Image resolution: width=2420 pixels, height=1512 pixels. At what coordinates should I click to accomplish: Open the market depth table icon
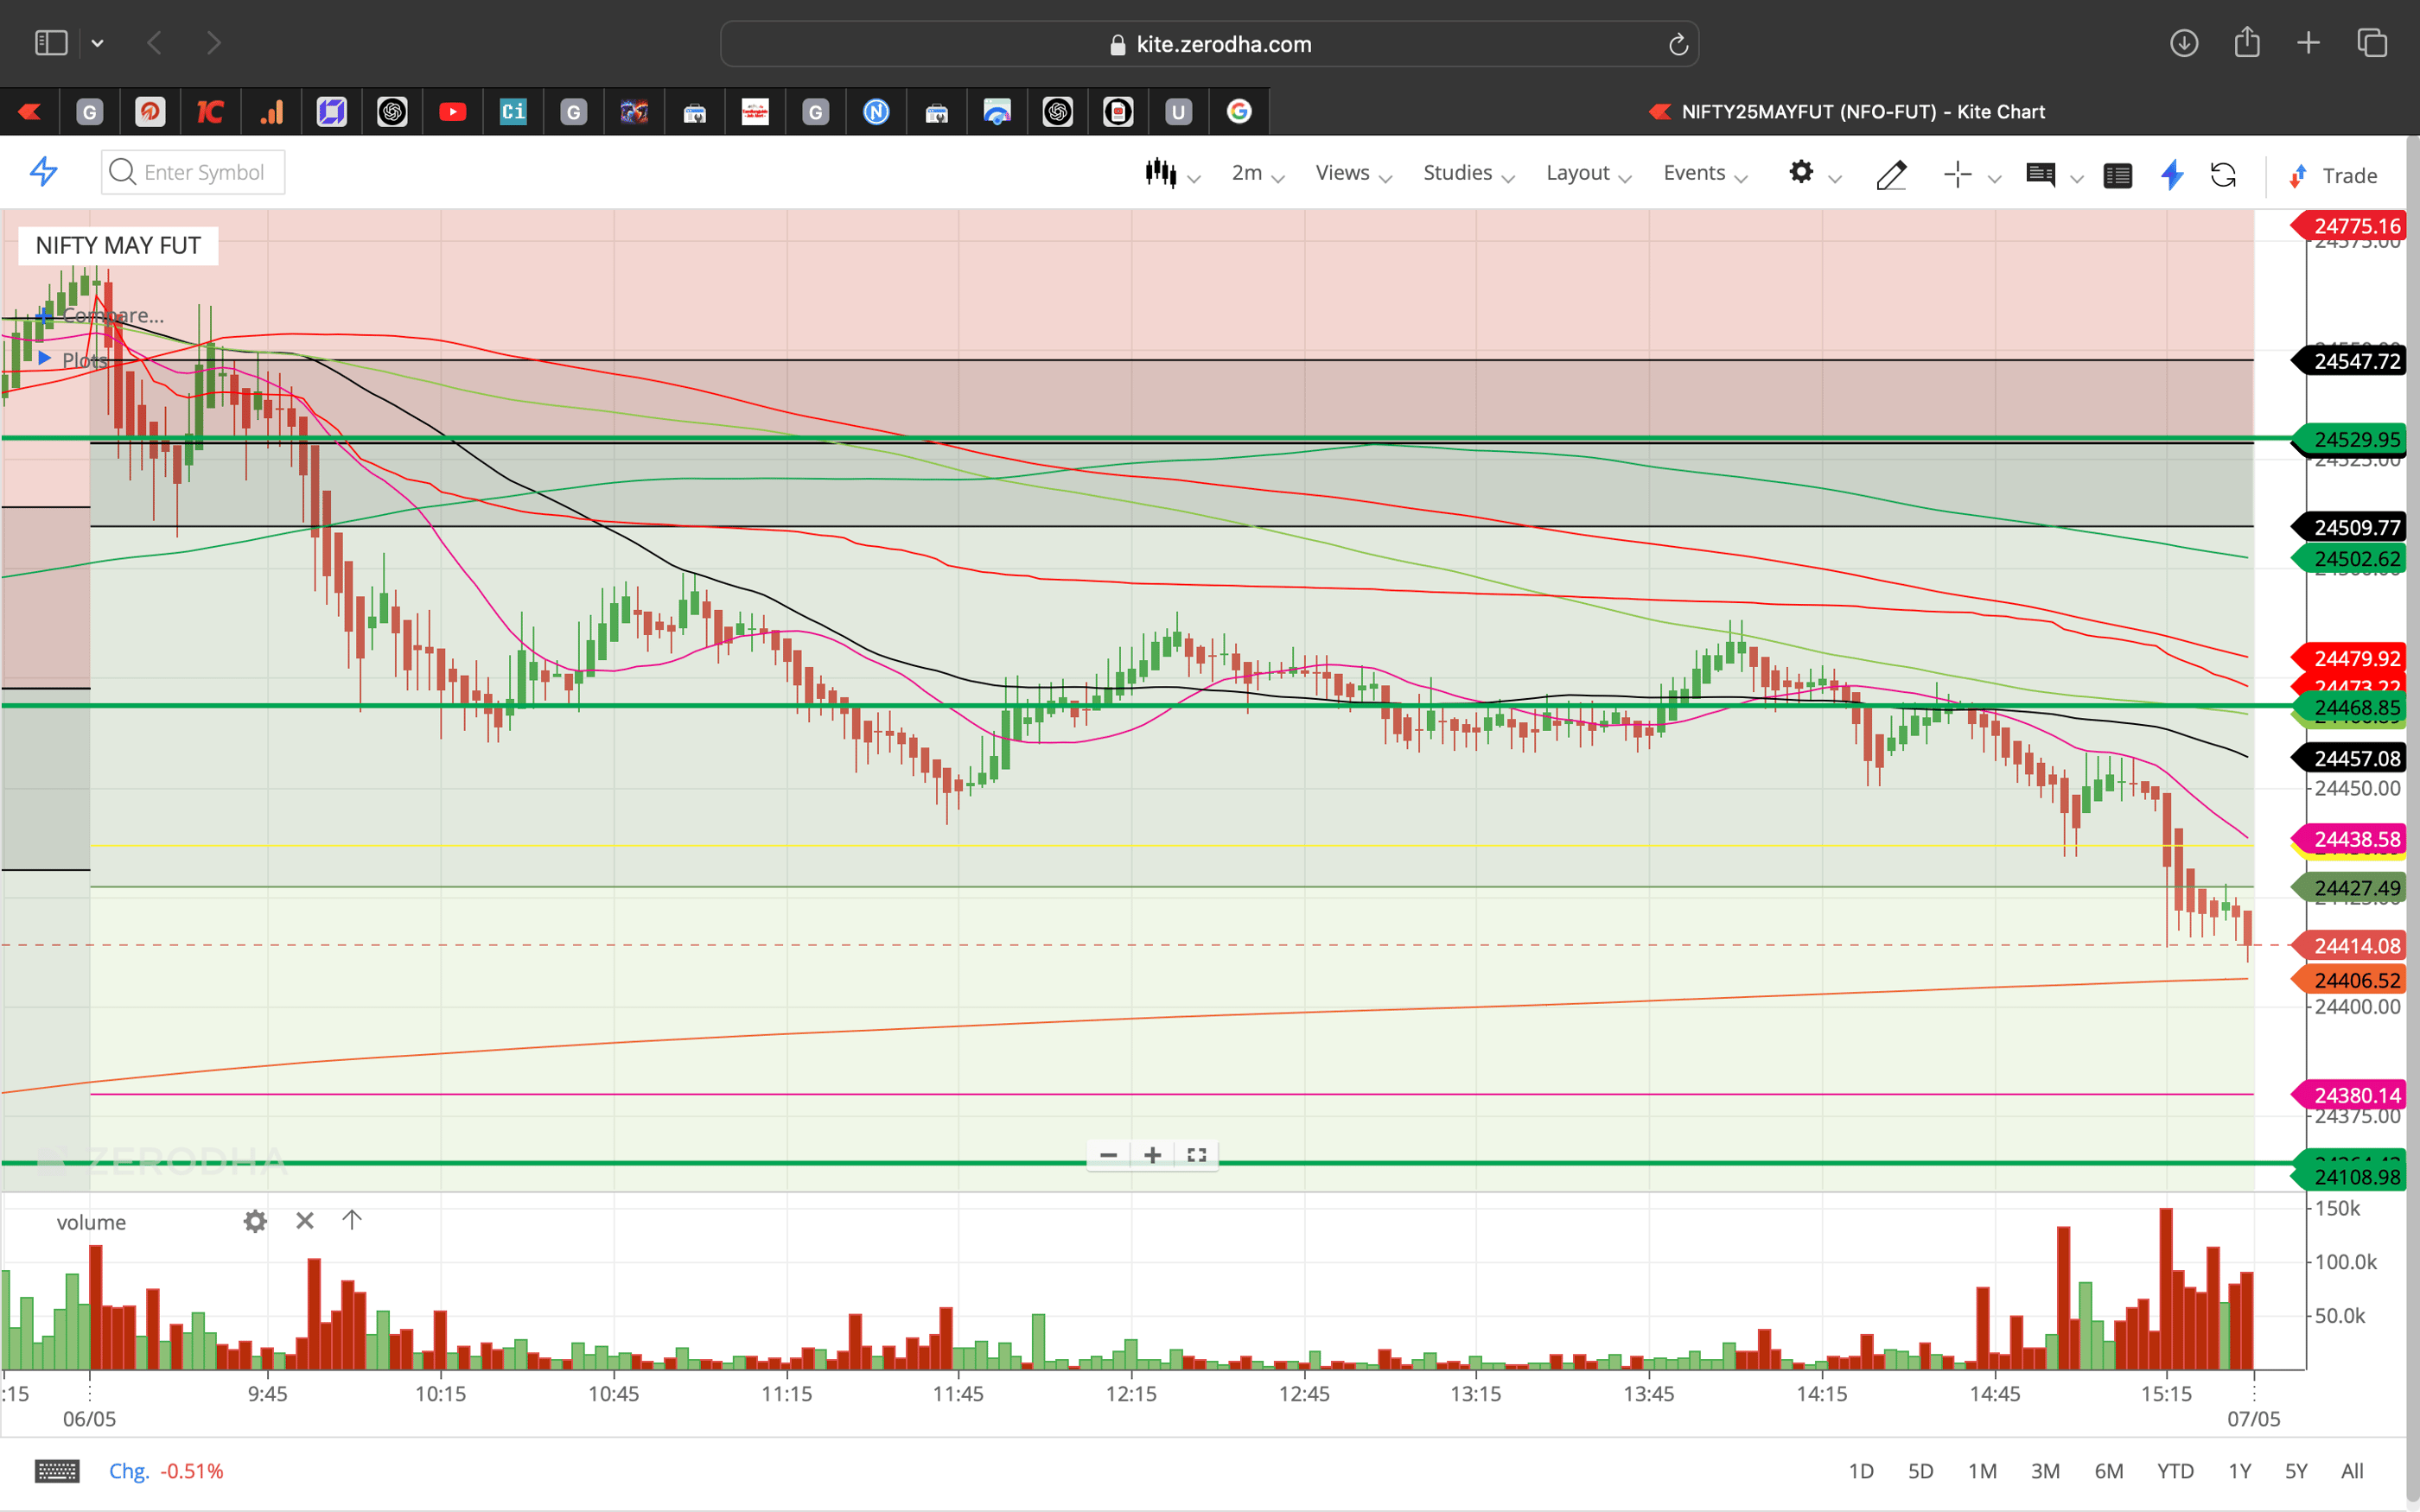point(2118,175)
